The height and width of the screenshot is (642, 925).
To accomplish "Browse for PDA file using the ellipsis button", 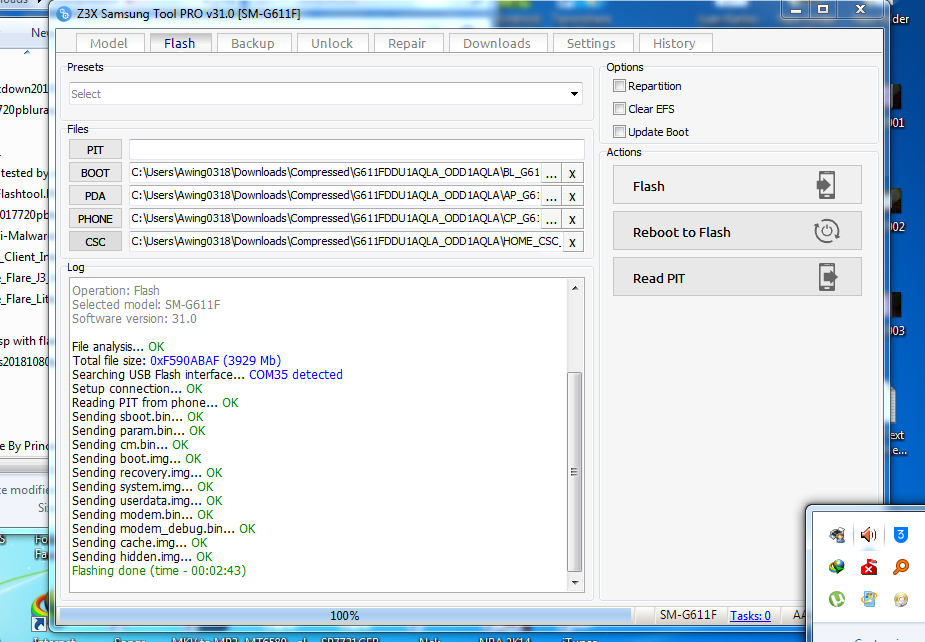I will click(x=551, y=196).
